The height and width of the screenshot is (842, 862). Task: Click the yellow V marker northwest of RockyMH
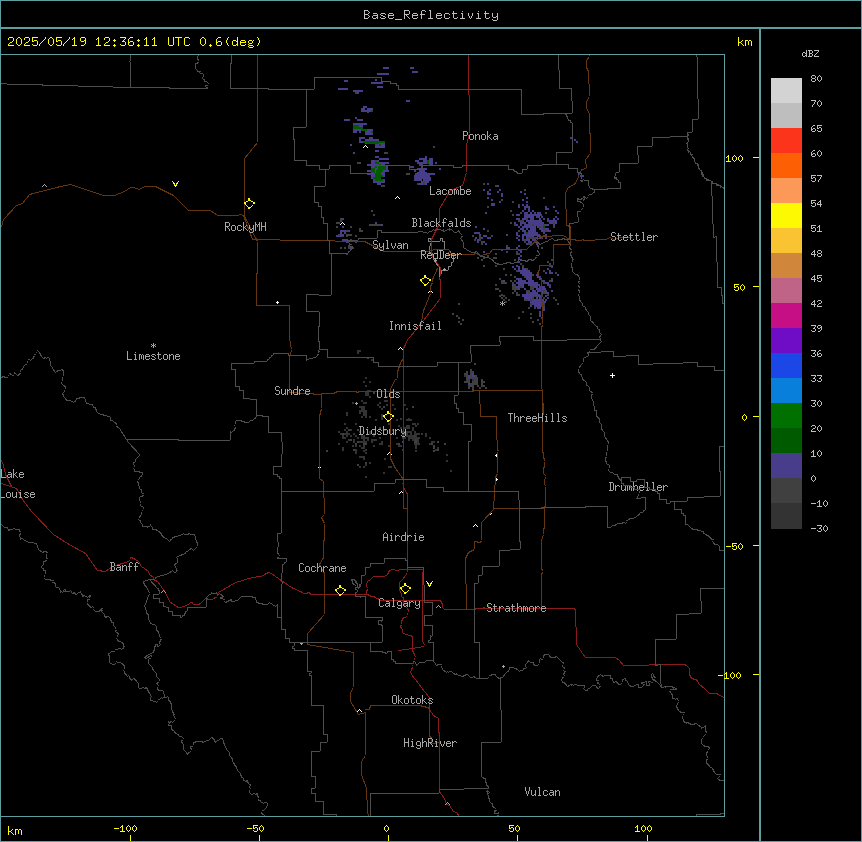175,184
